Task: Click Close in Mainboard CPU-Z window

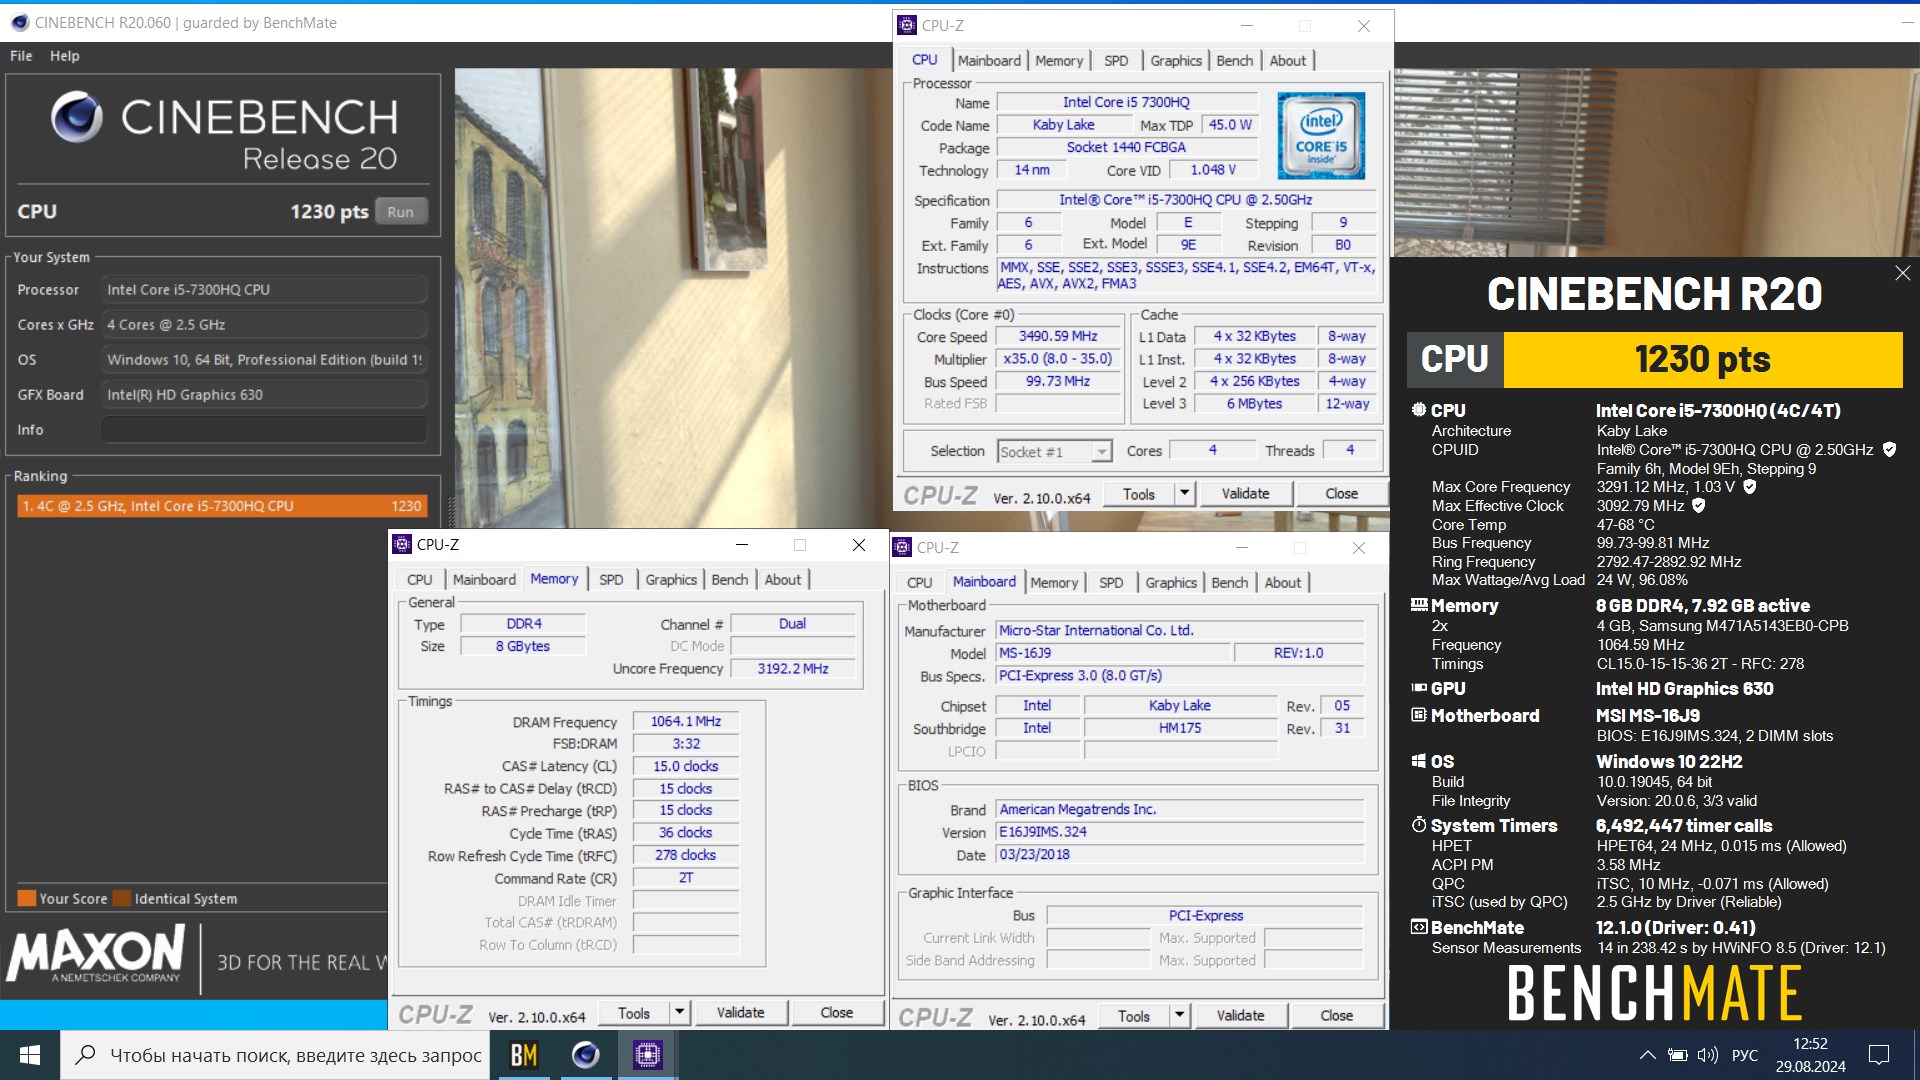Action: 1336,1016
